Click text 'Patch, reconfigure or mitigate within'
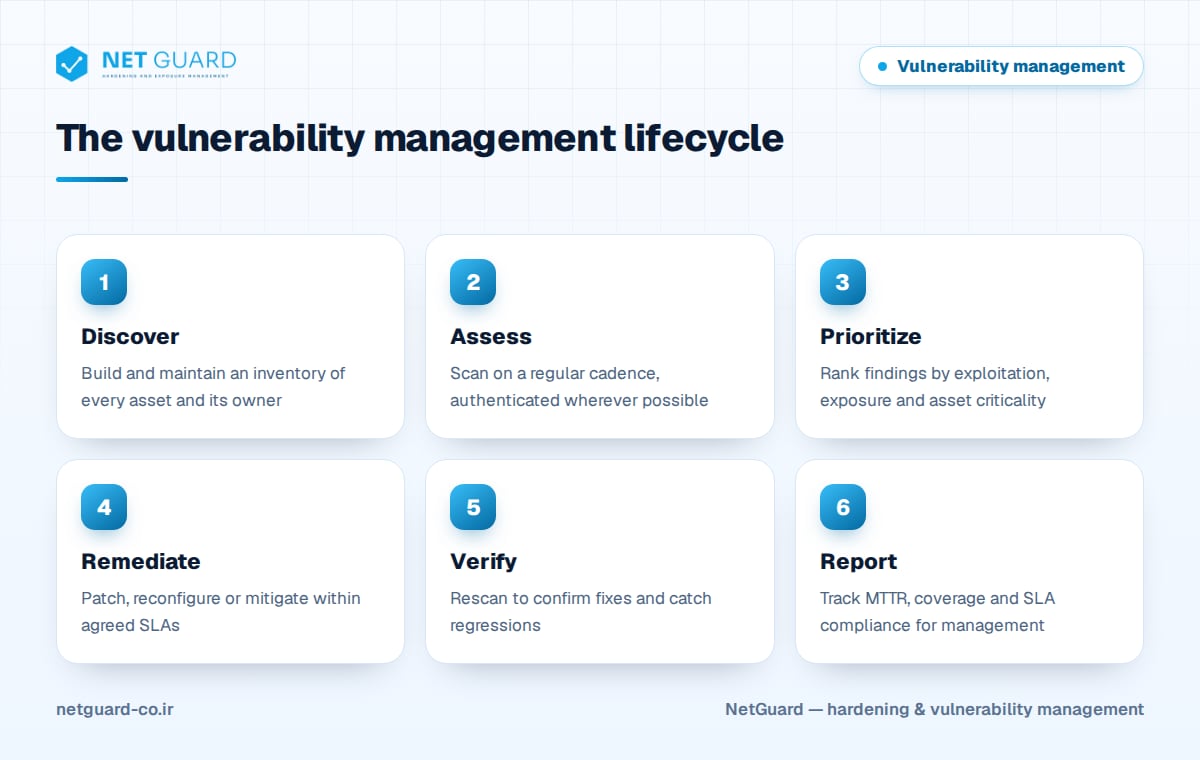The height and width of the screenshot is (760, 1200). tap(221, 598)
